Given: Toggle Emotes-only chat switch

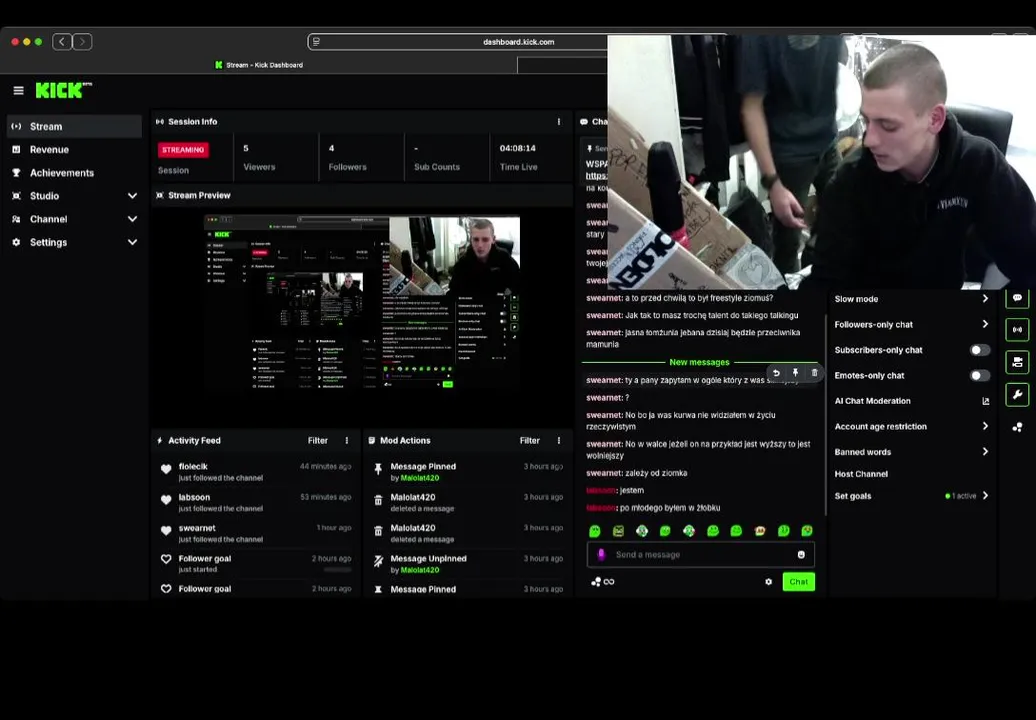Looking at the screenshot, I should point(979,376).
